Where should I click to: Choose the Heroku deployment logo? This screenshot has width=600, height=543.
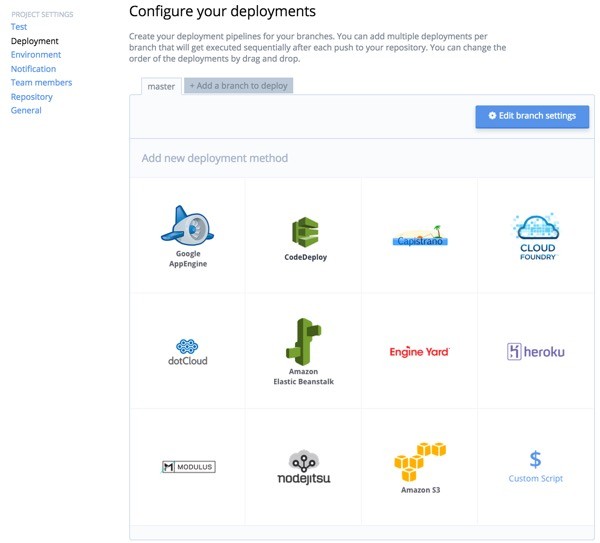coord(535,351)
